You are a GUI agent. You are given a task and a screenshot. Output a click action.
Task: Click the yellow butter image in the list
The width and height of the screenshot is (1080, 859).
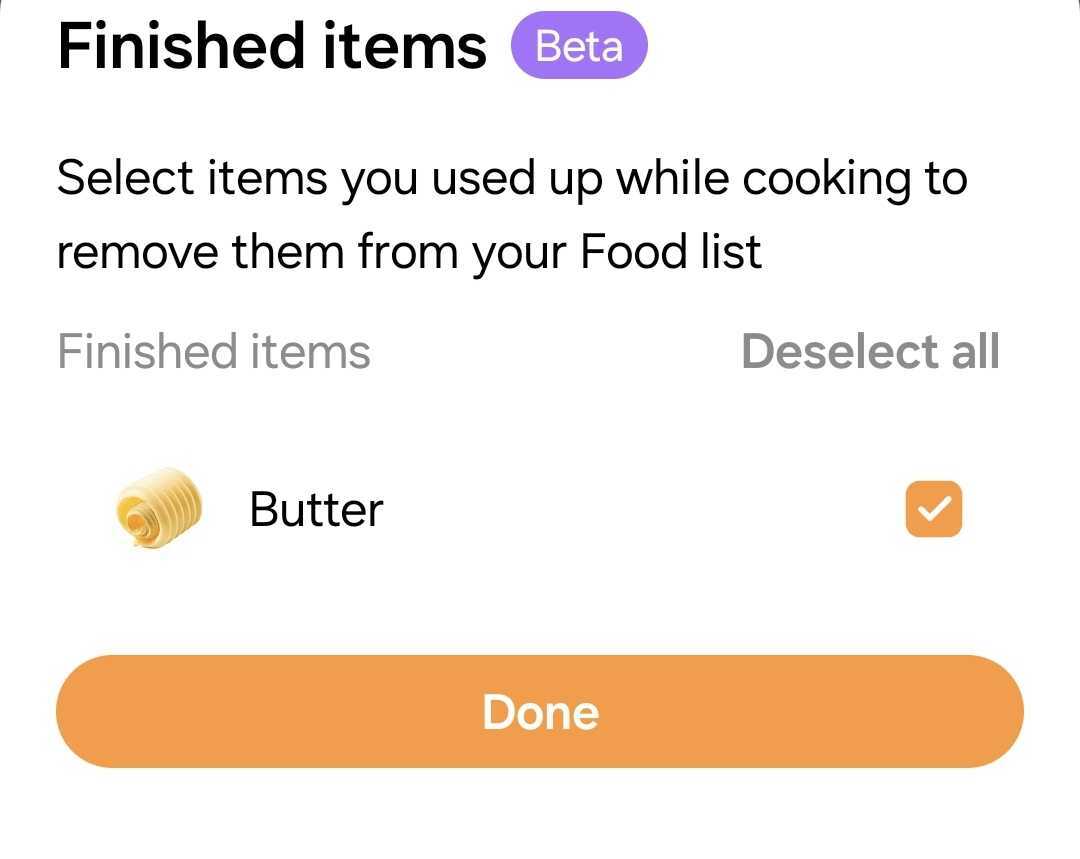(x=159, y=508)
